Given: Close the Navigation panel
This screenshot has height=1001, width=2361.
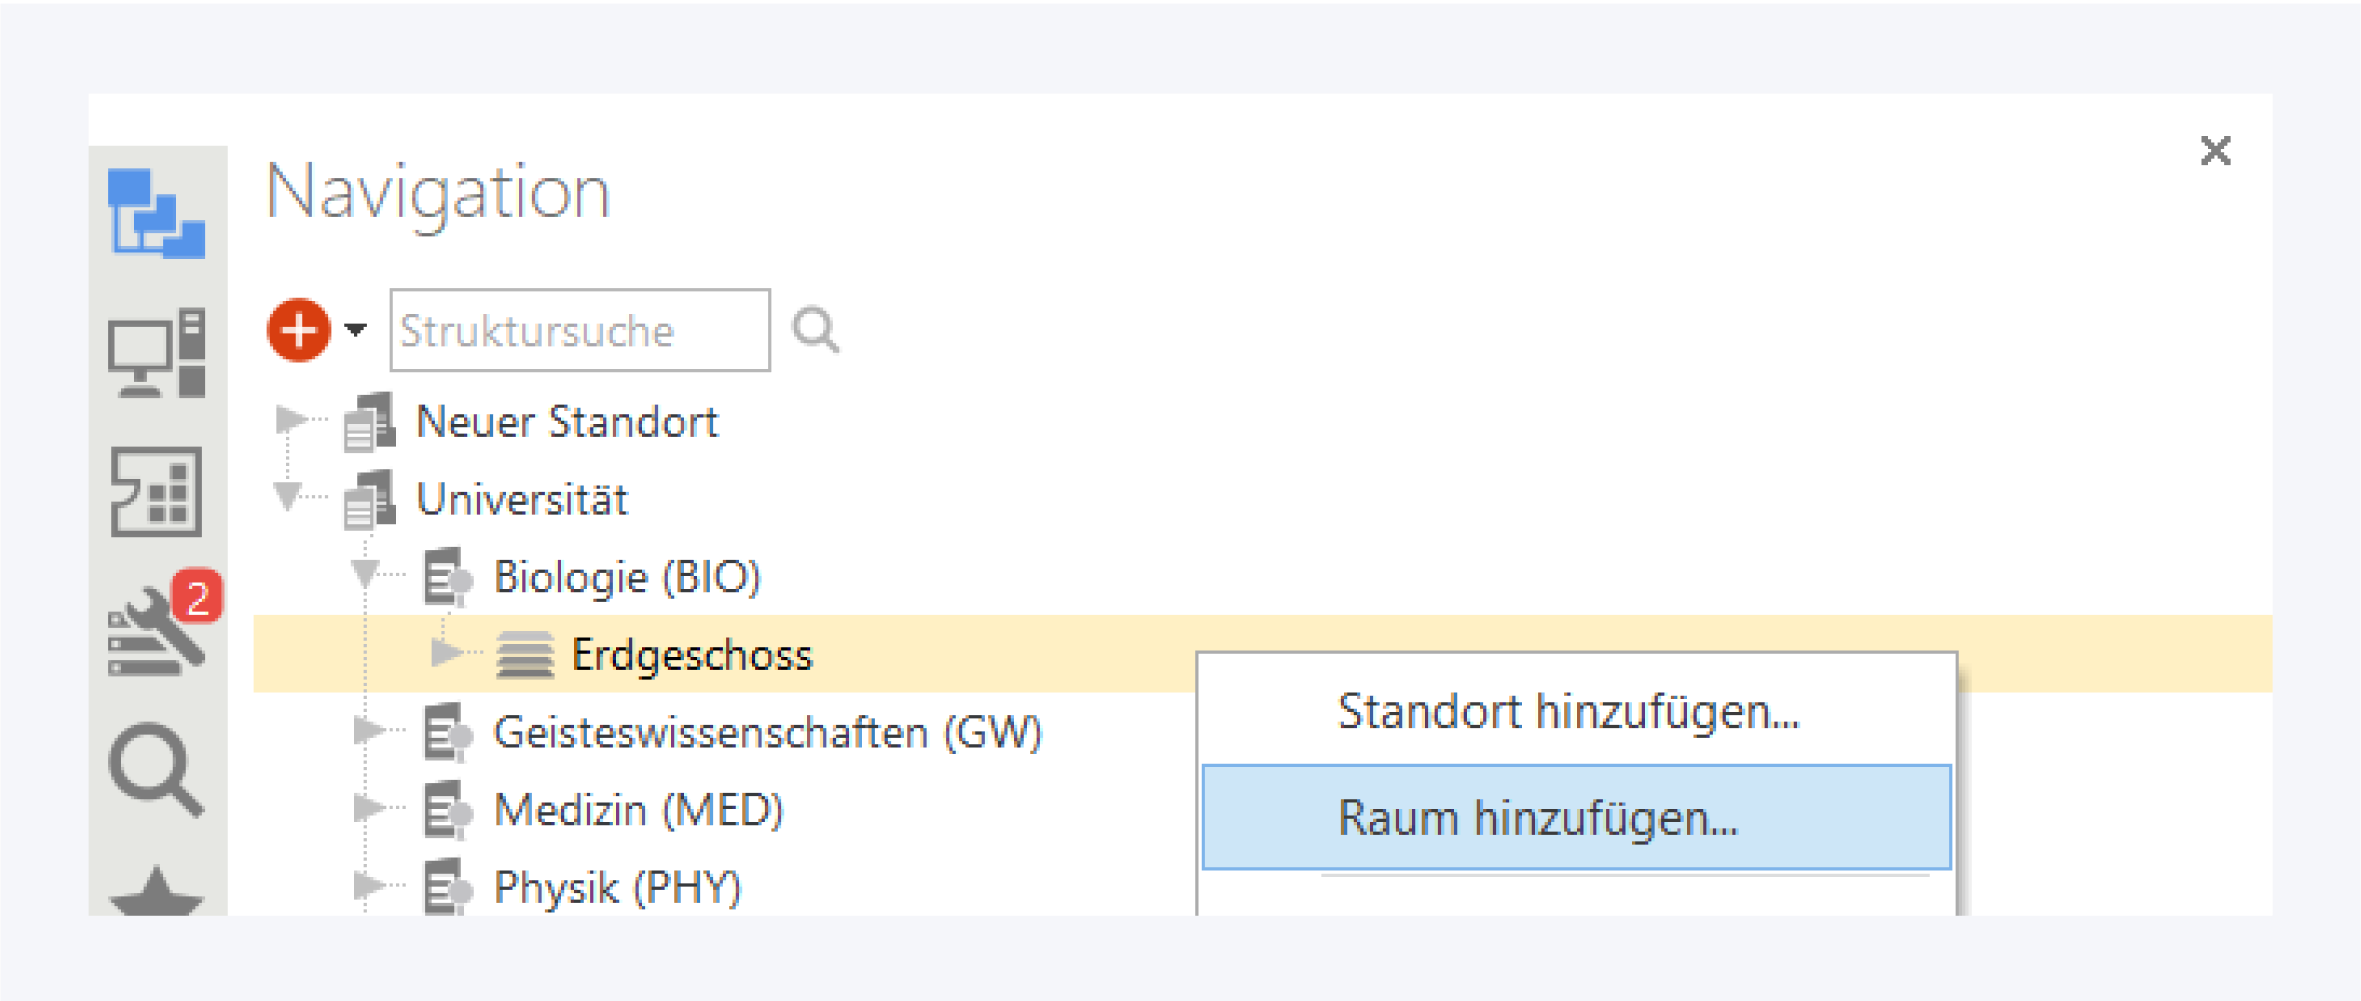Looking at the screenshot, I should [x=2216, y=151].
